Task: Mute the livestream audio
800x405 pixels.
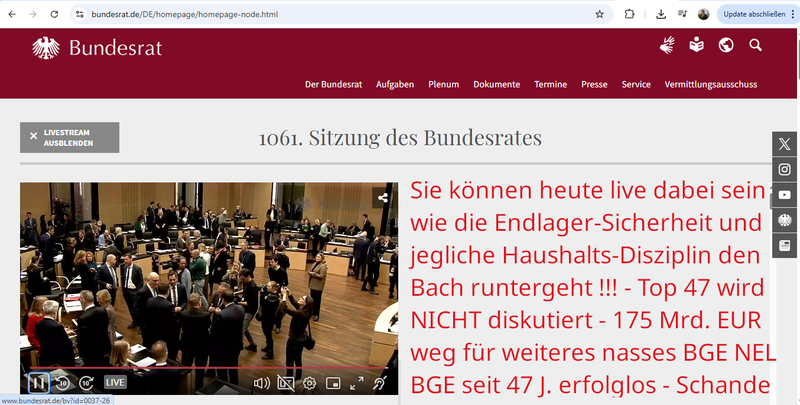Action: click(x=262, y=382)
